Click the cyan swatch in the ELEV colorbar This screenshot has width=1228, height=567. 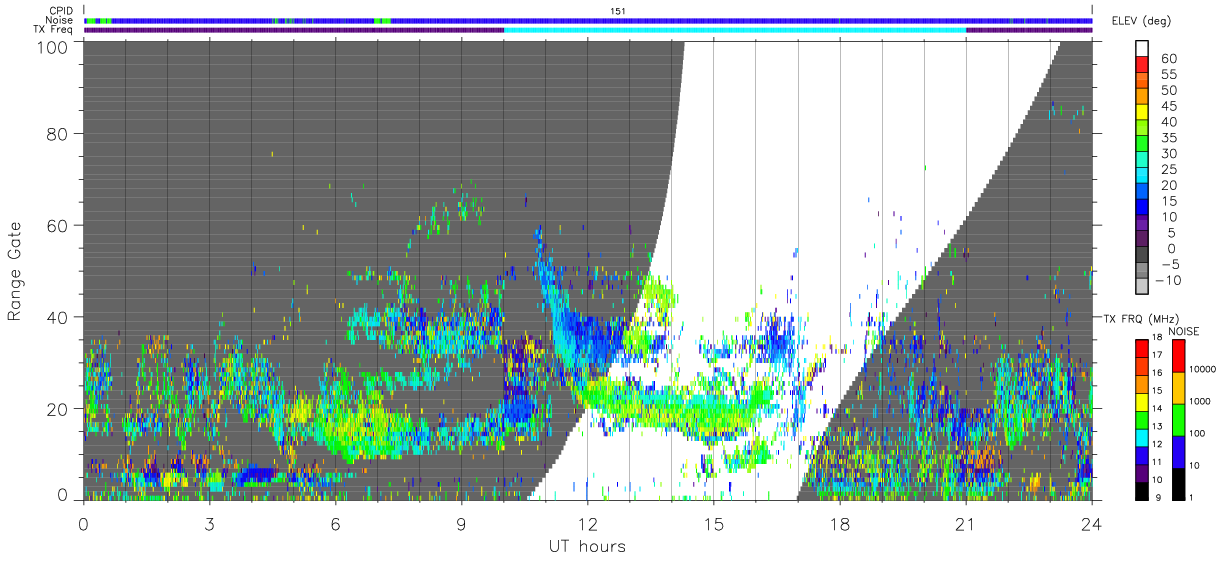coord(1142,176)
